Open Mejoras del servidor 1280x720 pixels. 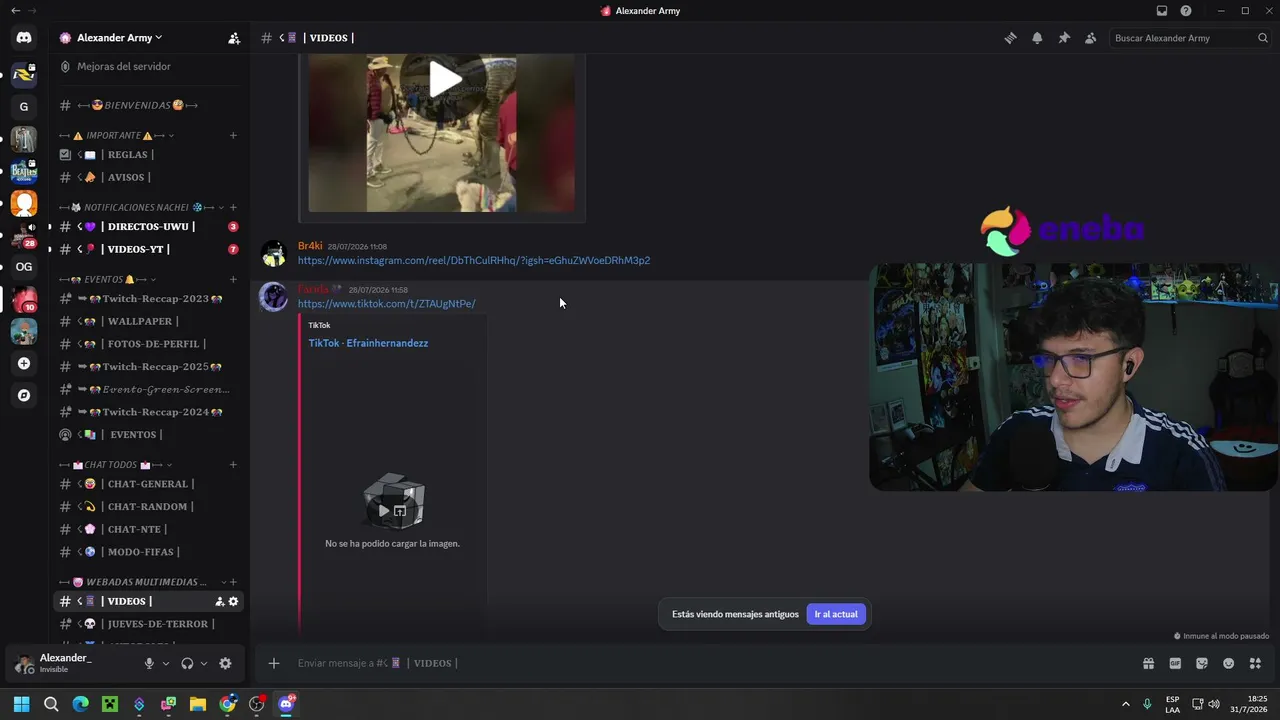pos(149,66)
